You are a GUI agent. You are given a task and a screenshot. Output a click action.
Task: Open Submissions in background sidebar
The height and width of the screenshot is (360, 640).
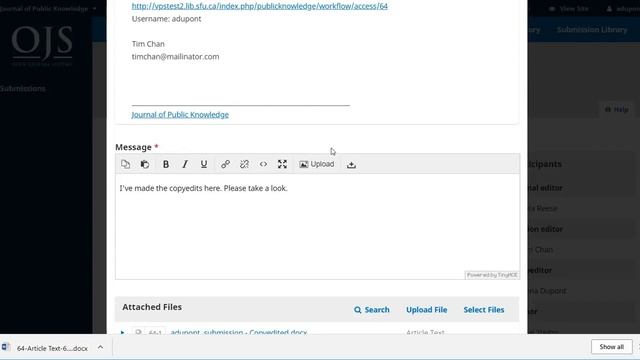pyautogui.click(x=23, y=89)
